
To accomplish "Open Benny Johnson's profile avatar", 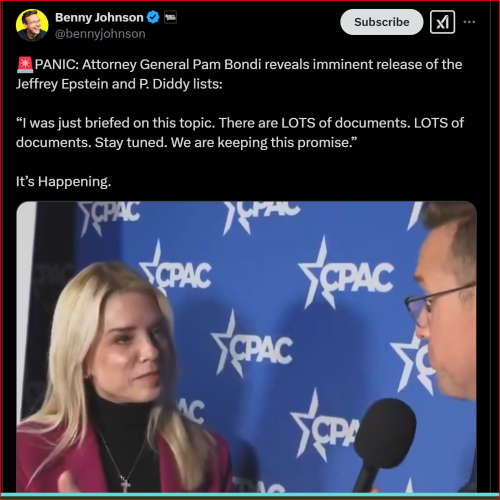I will point(32,25).
